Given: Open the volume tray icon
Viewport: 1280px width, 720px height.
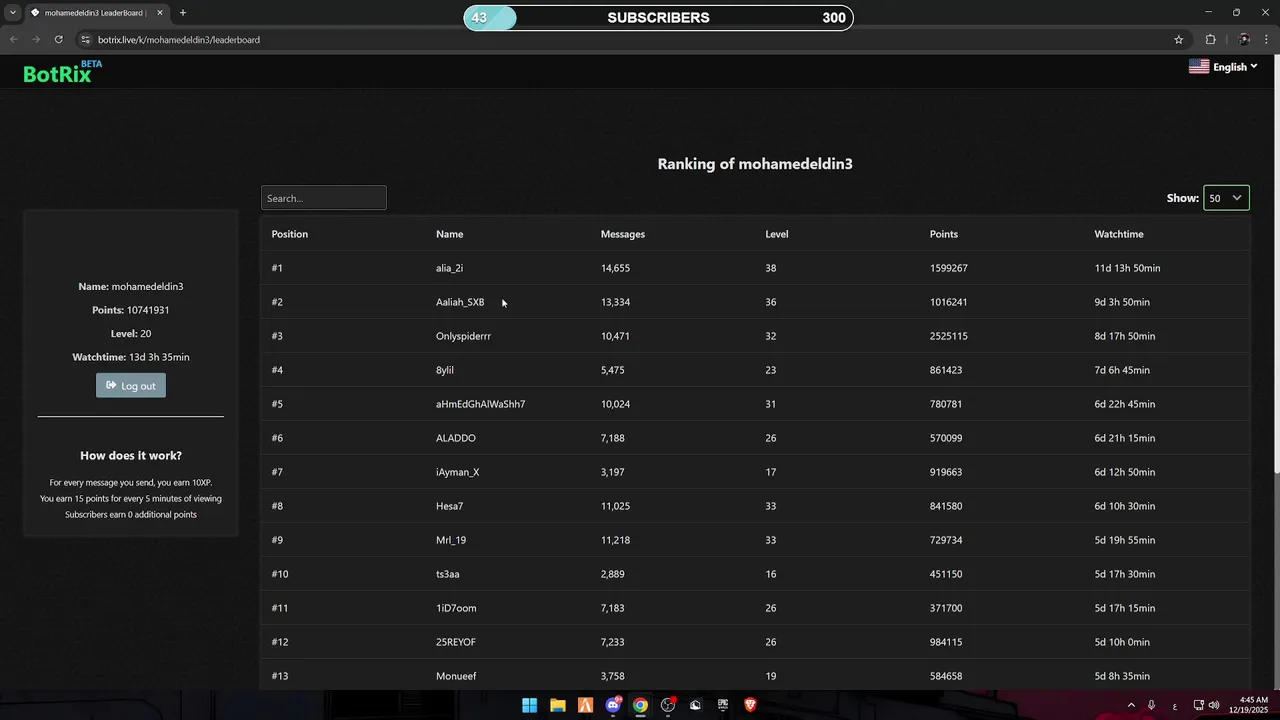Looking at the screenshot, I should (1214, 705).
